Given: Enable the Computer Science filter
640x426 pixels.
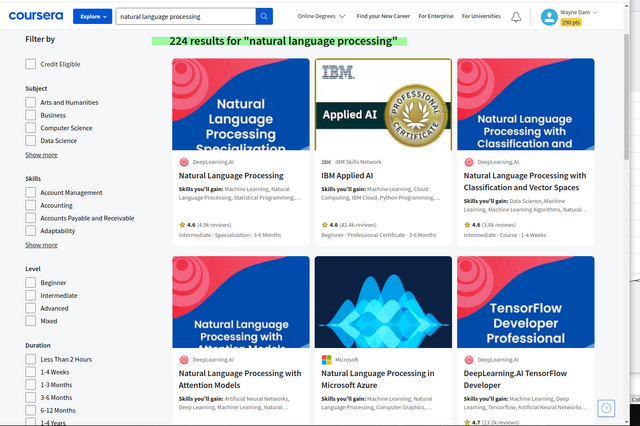Looking at the screenshot, I should (31, 128).
